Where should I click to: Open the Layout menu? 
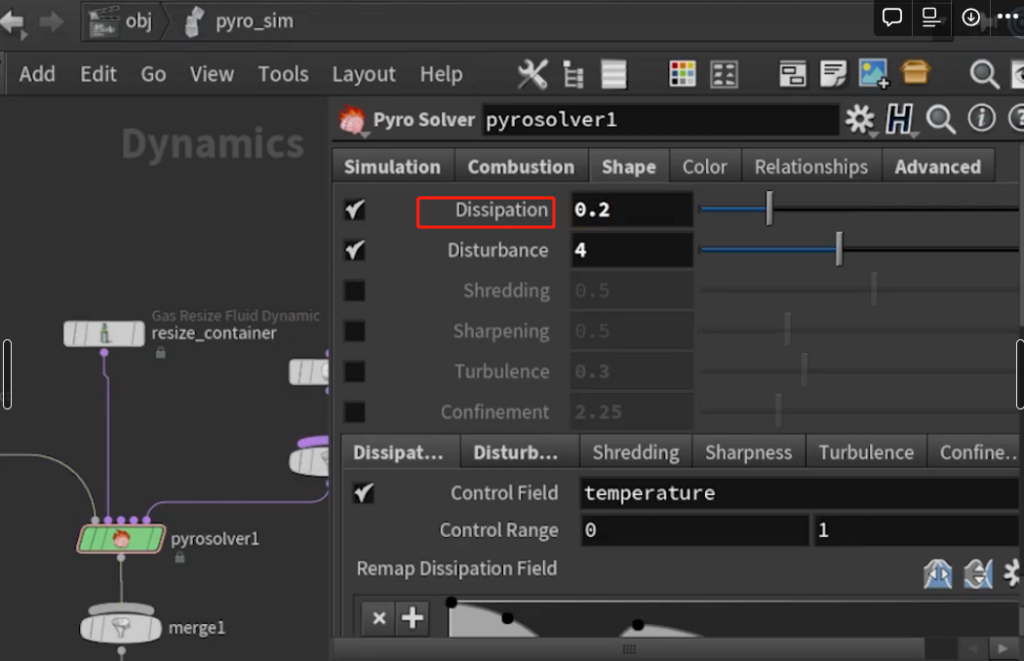pyautogui.click(x=364, y=74)
